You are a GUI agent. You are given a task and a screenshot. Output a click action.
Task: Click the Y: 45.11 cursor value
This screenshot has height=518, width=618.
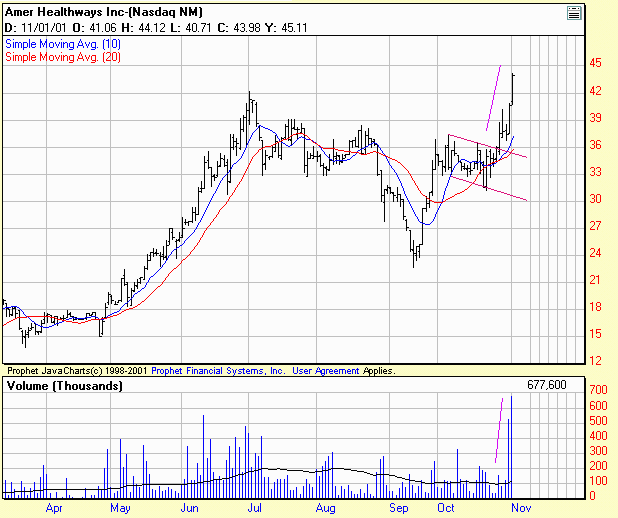click(x=286, y=28)
